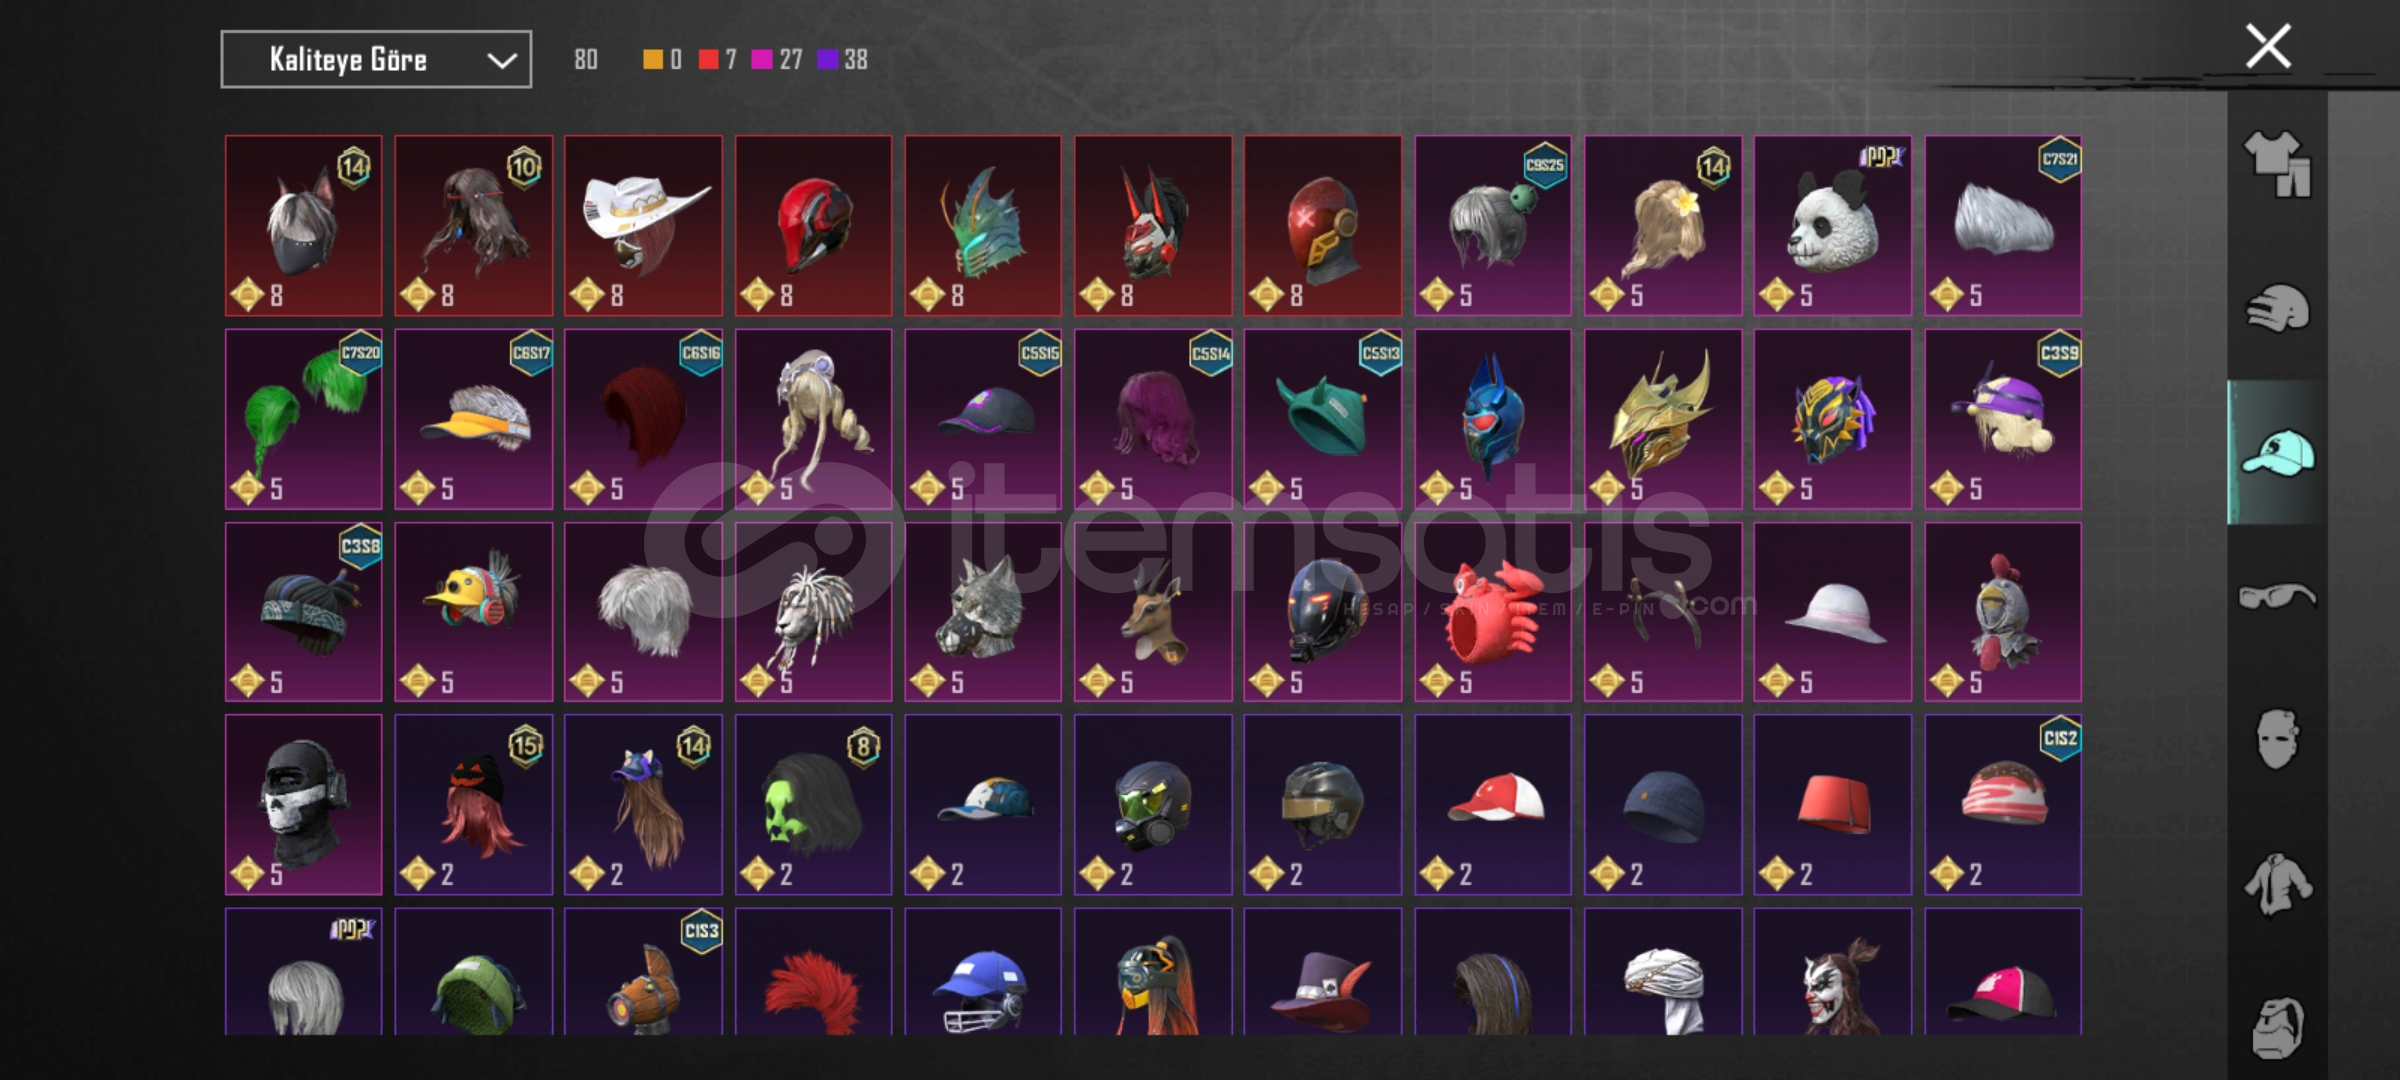Pick the blue cricket helmet item

click(x=983, y=972)
